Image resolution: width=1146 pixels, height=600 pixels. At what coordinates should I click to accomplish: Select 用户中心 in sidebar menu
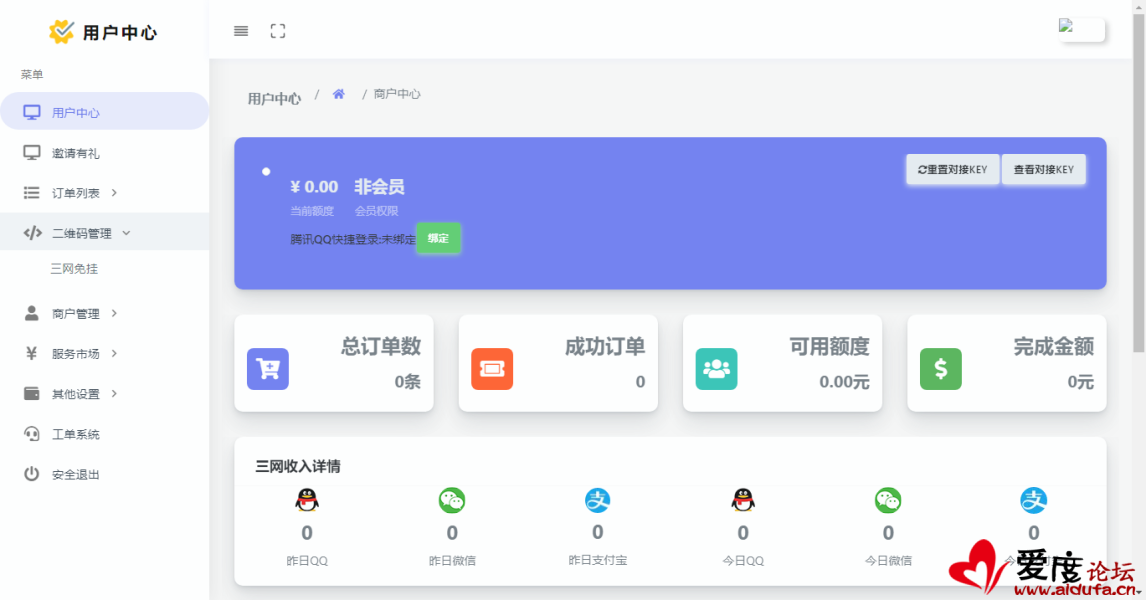(105, 112)
